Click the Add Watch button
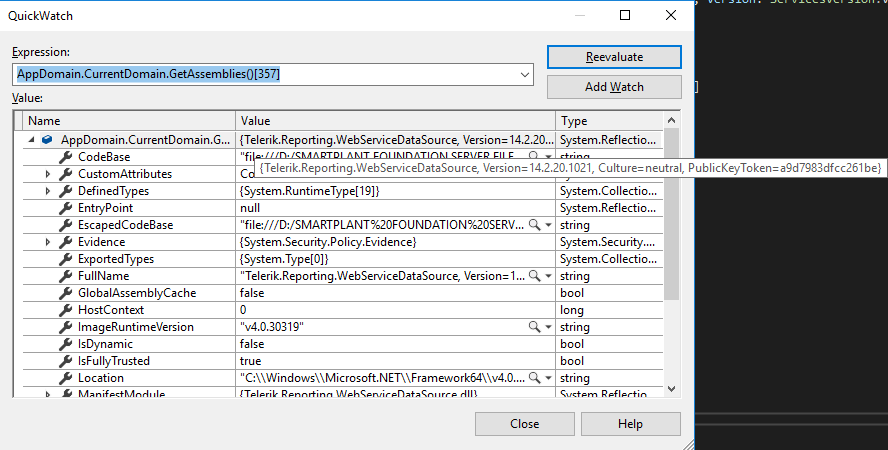The width and height of the screenshot is (888, 450). (x=614, y=87)
